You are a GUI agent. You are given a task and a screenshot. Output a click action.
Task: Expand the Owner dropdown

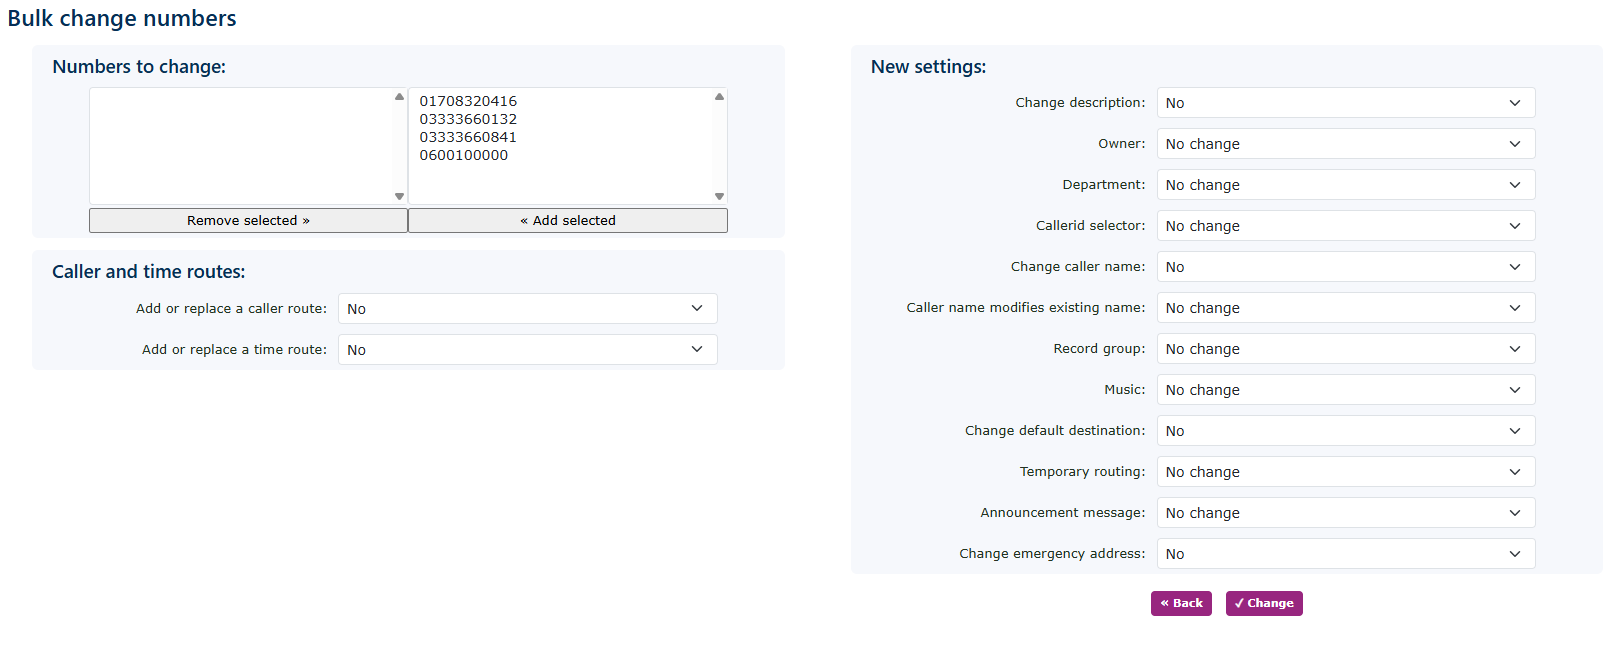tap(1345, 144)
